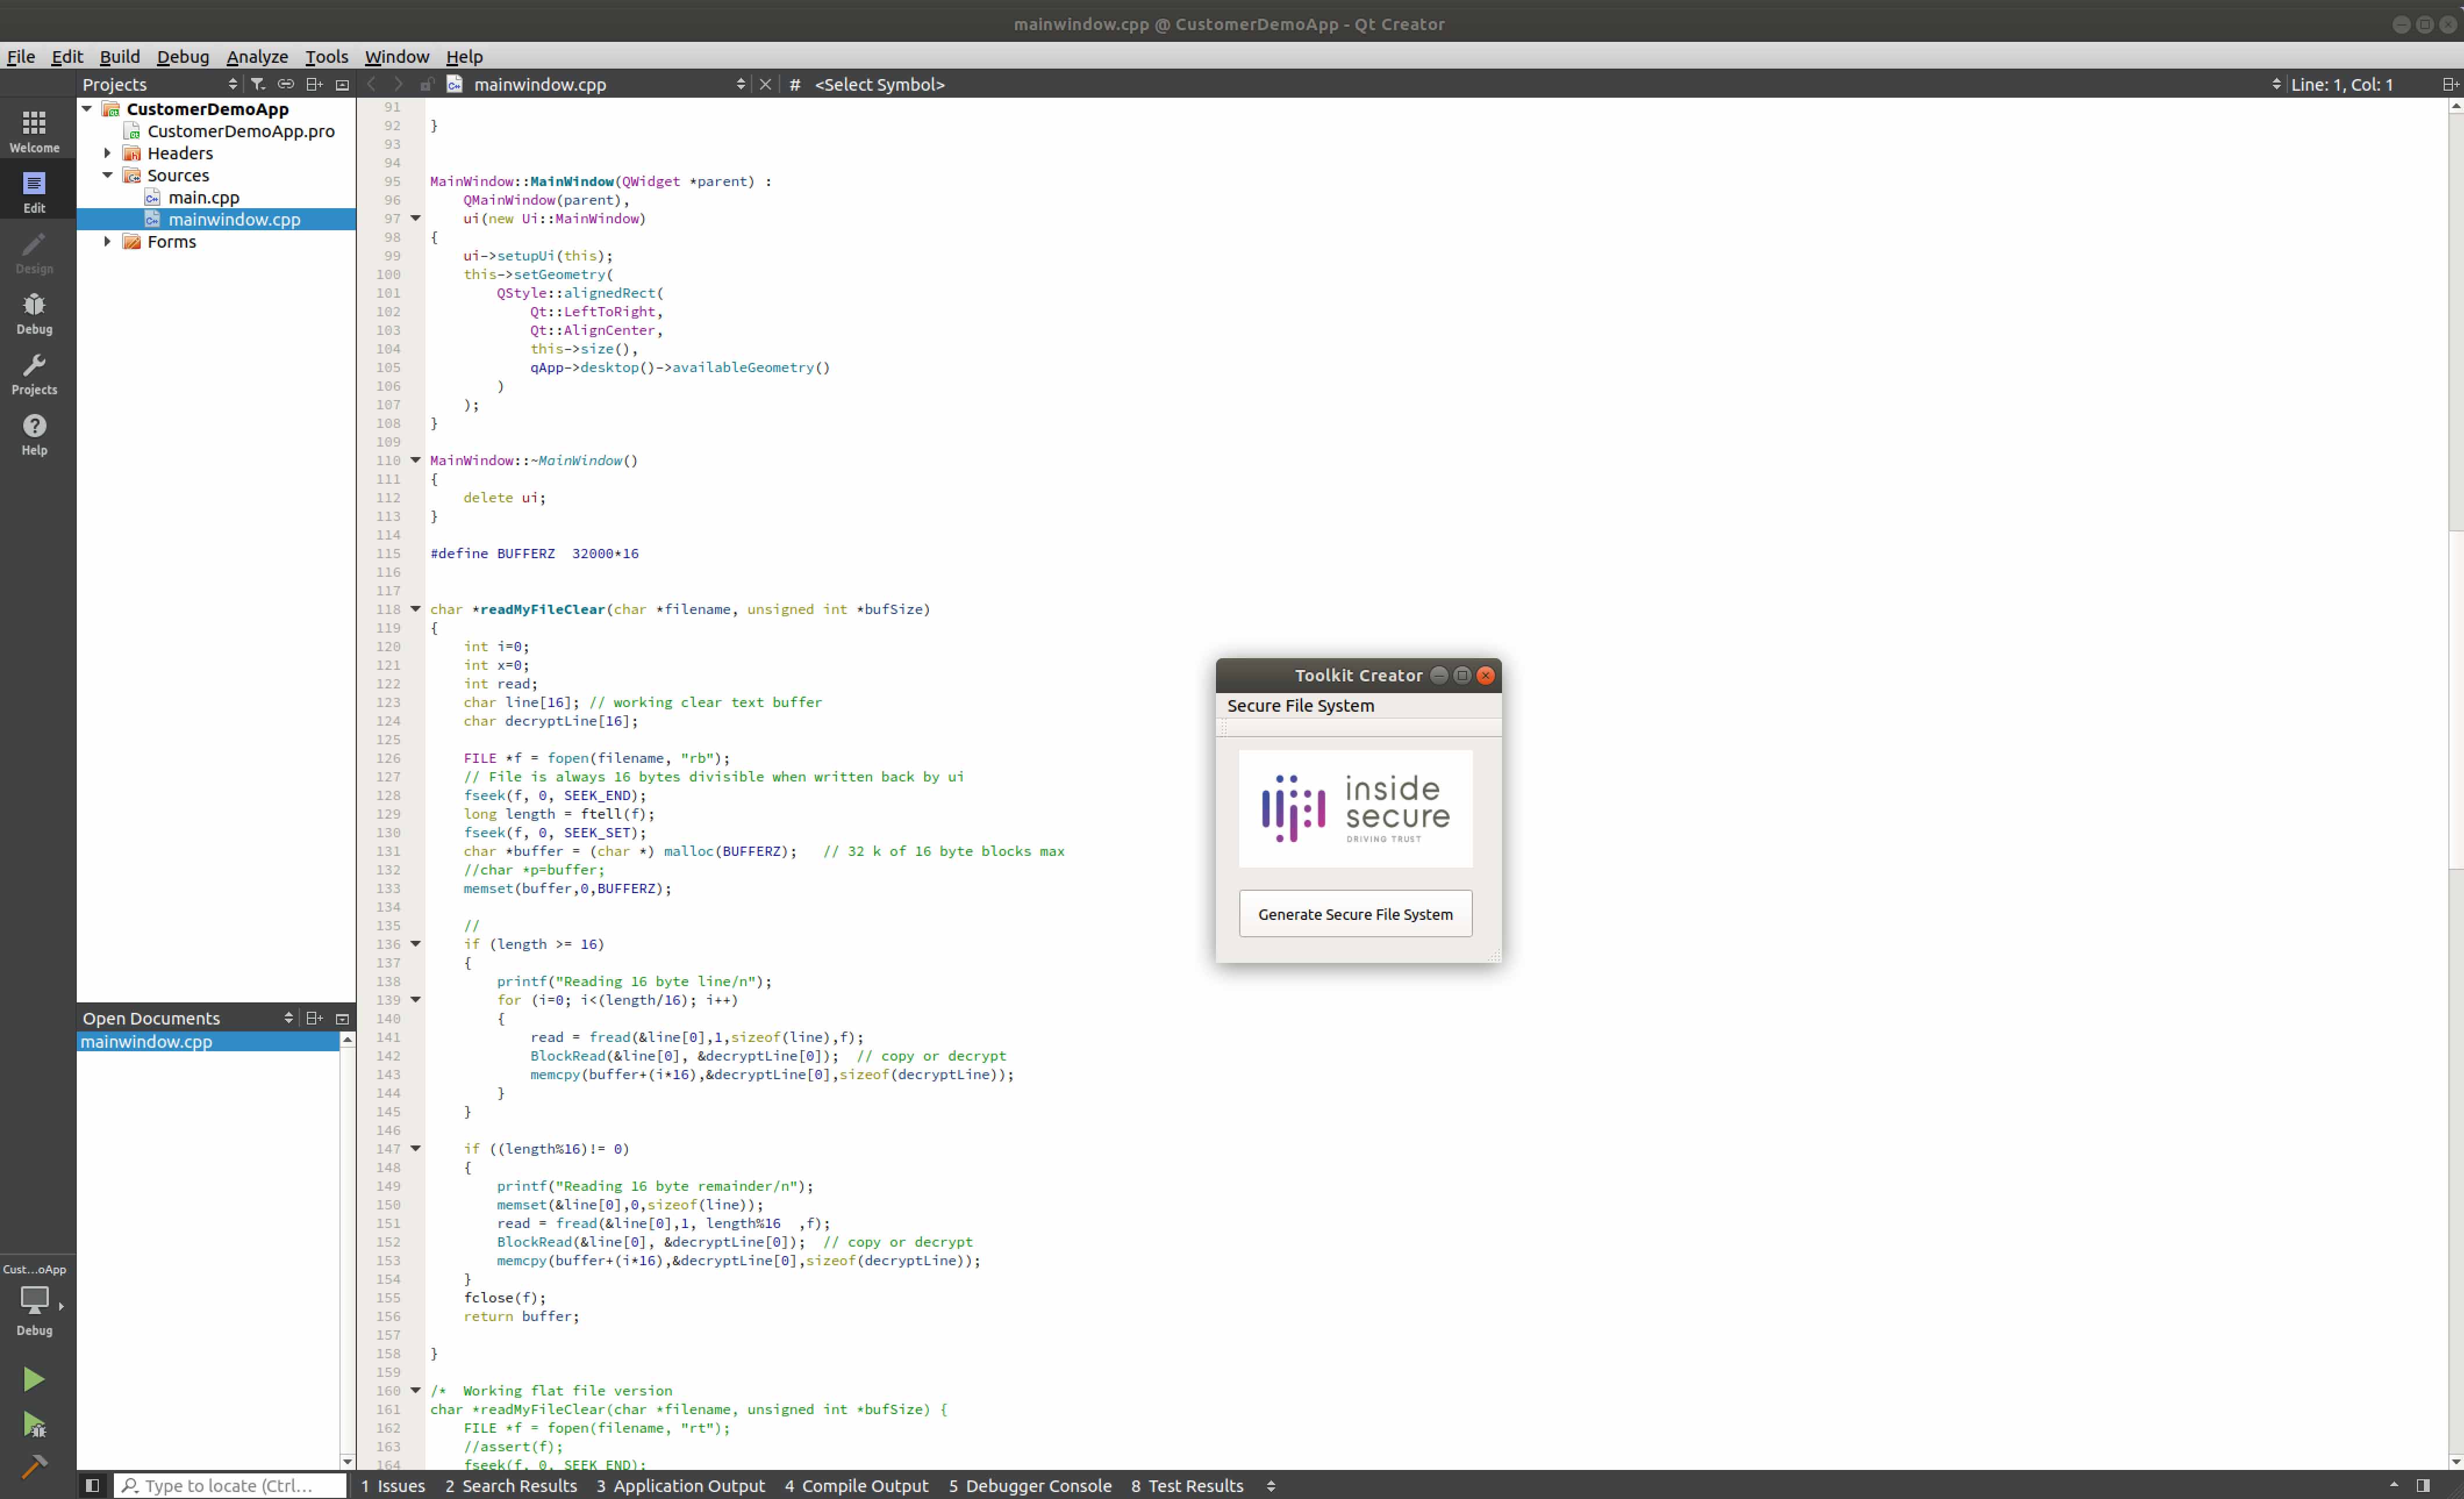Image resolution: width=2464 pixels, height=1499 pixels.
Task: Expand the Headers folder
Action: point(108,153)
